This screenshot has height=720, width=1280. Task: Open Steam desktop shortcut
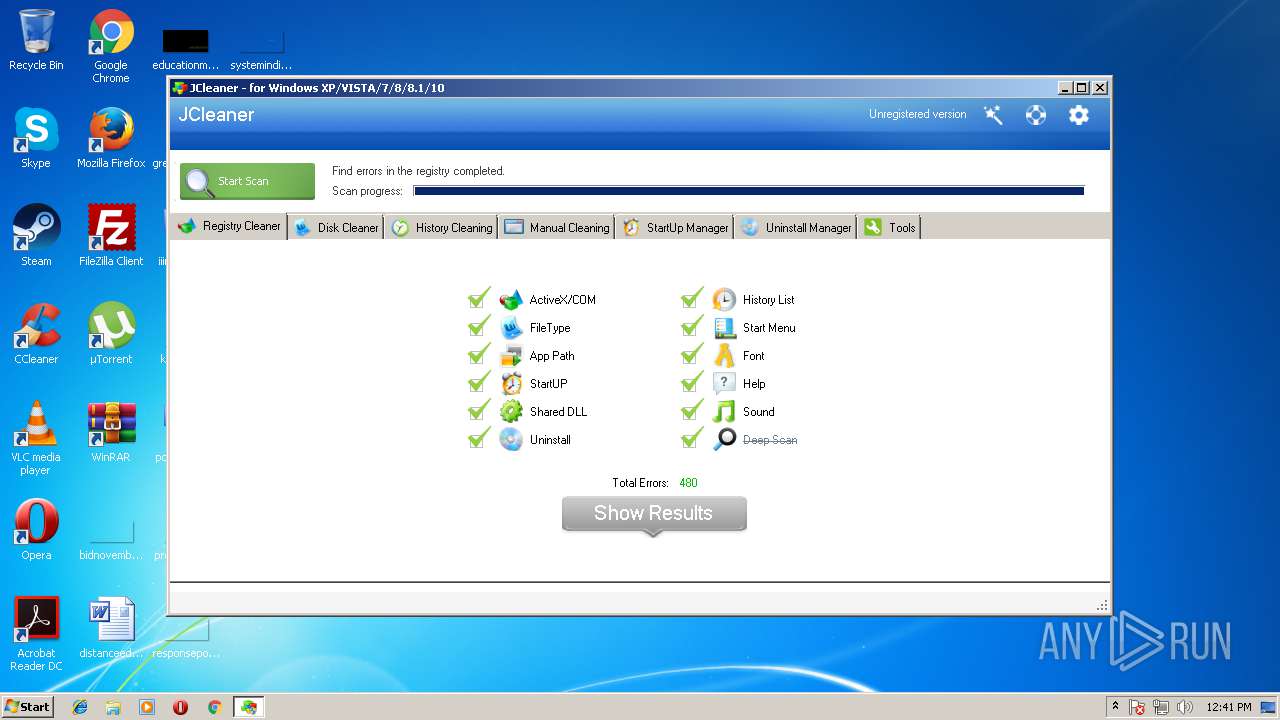(x=36, y=236)
